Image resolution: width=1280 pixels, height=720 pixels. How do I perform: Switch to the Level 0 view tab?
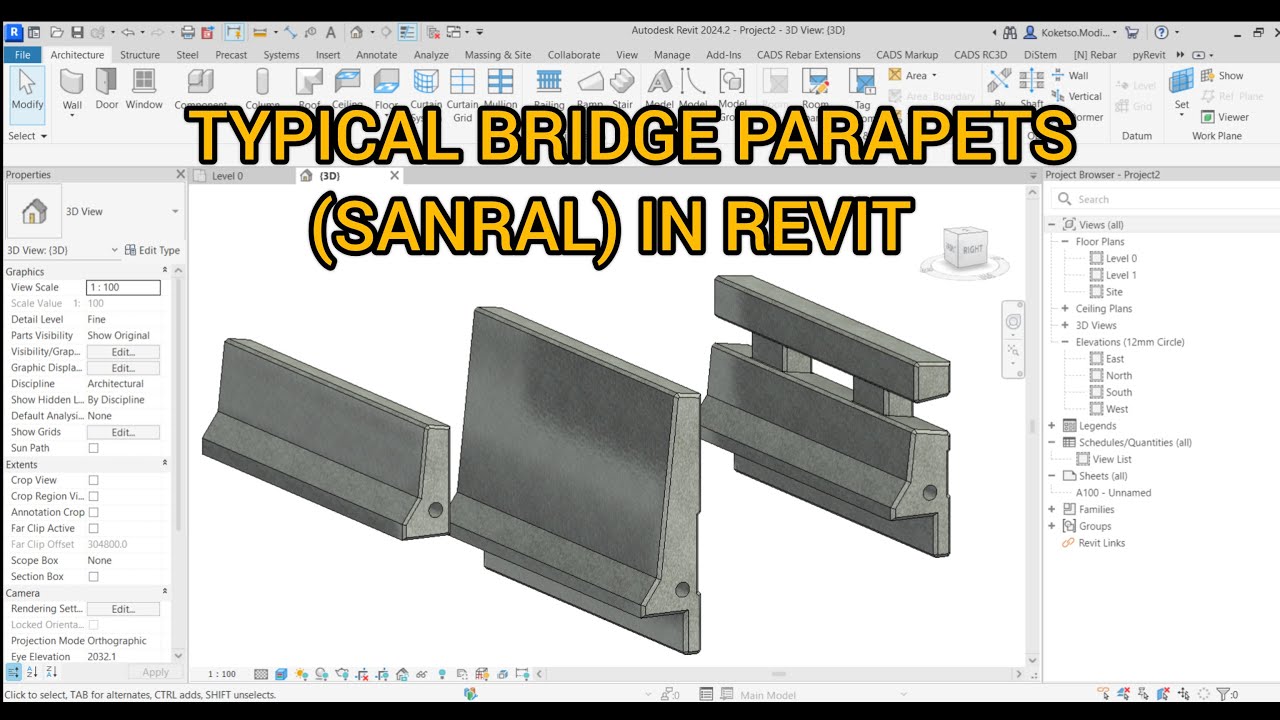228,176
